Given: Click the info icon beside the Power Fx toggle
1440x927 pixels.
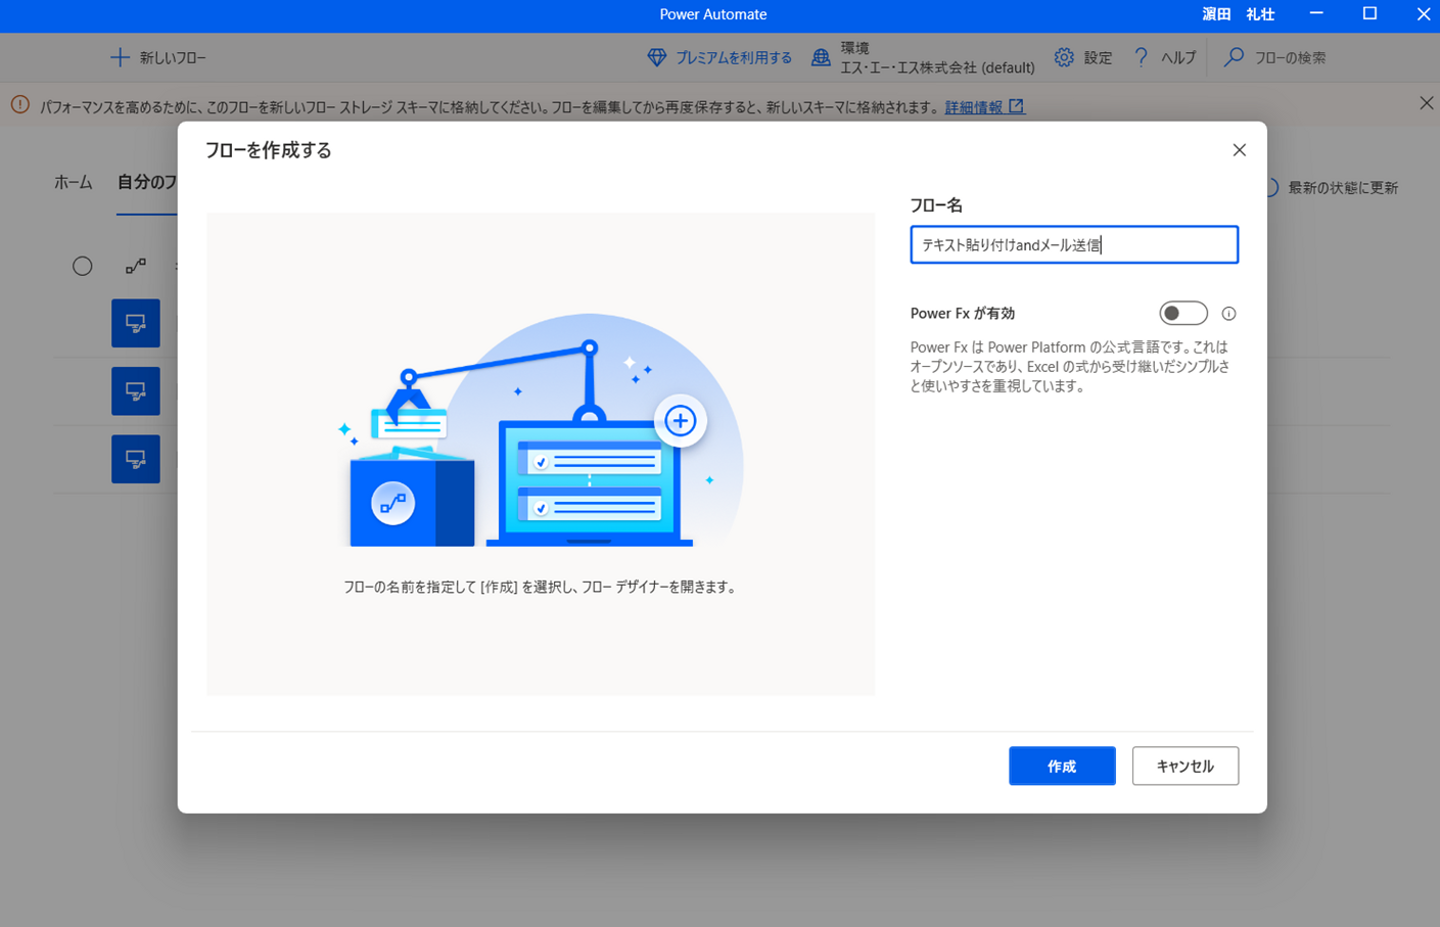Looking at the screenshot, I should [1229, 314].
